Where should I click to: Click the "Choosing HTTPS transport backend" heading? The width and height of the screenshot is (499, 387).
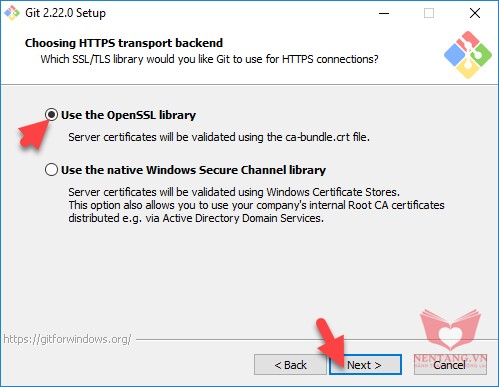(124, 43)
